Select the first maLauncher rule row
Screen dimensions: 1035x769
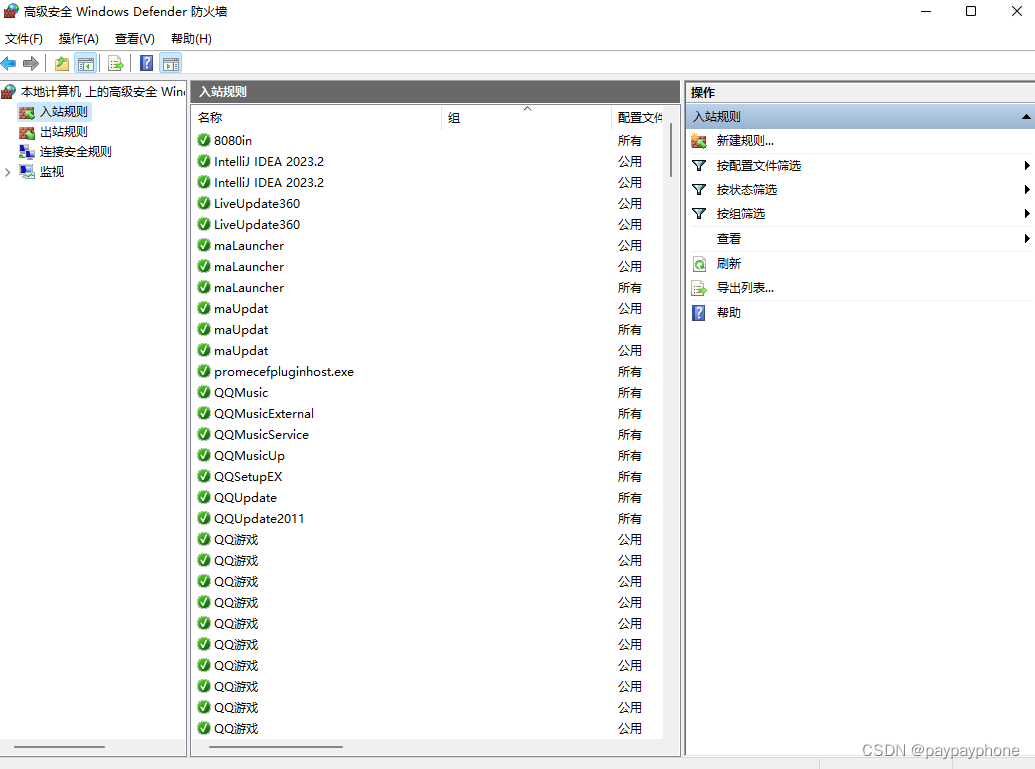pos(429,246)
